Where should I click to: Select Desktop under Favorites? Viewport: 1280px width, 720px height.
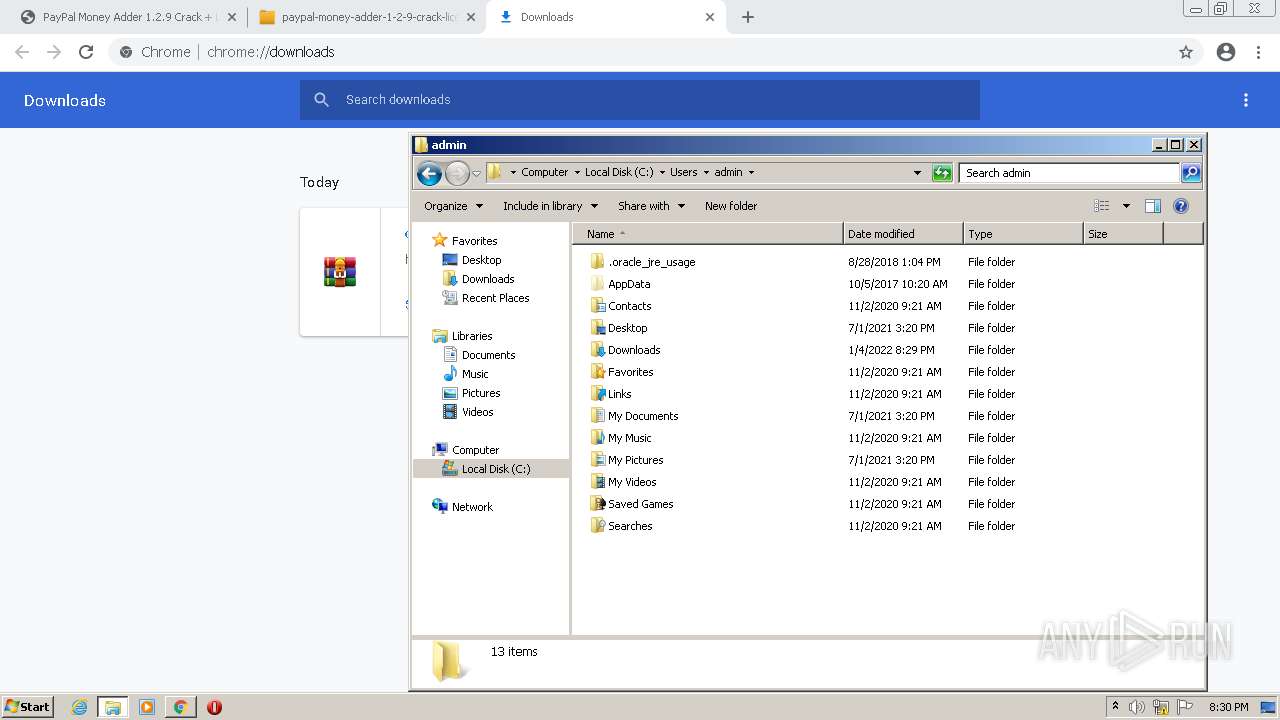point(481,260)
